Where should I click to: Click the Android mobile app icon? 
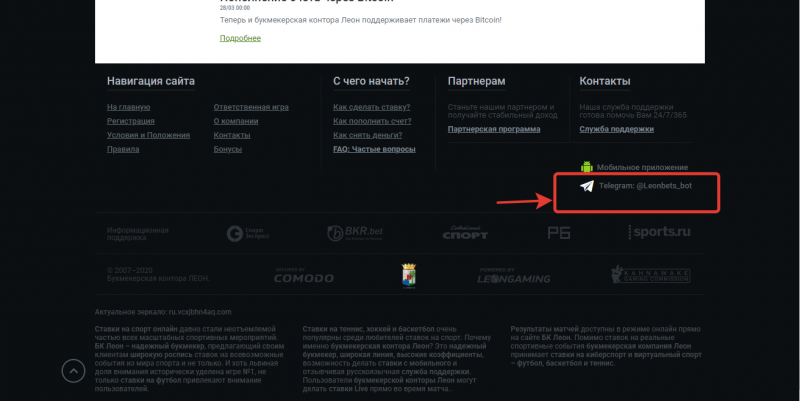pos(587,167)
